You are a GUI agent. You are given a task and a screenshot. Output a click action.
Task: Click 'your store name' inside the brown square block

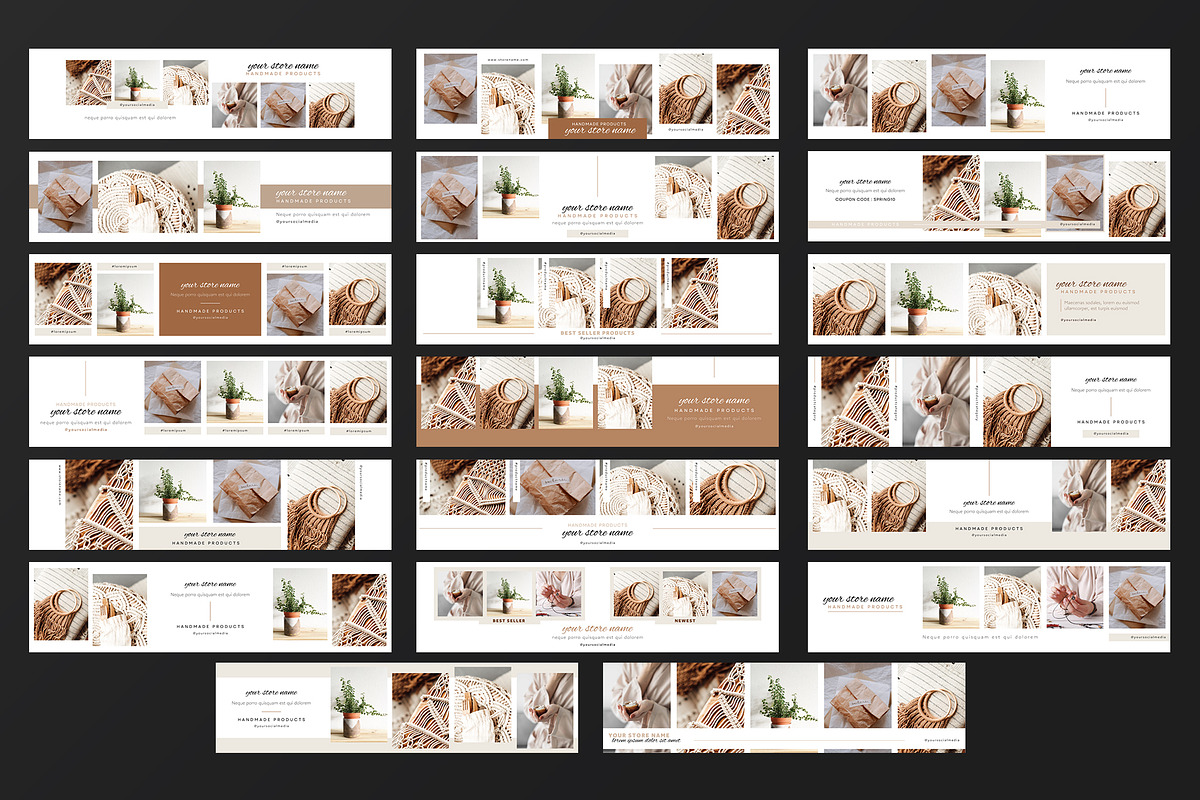[x=210, y=285]
